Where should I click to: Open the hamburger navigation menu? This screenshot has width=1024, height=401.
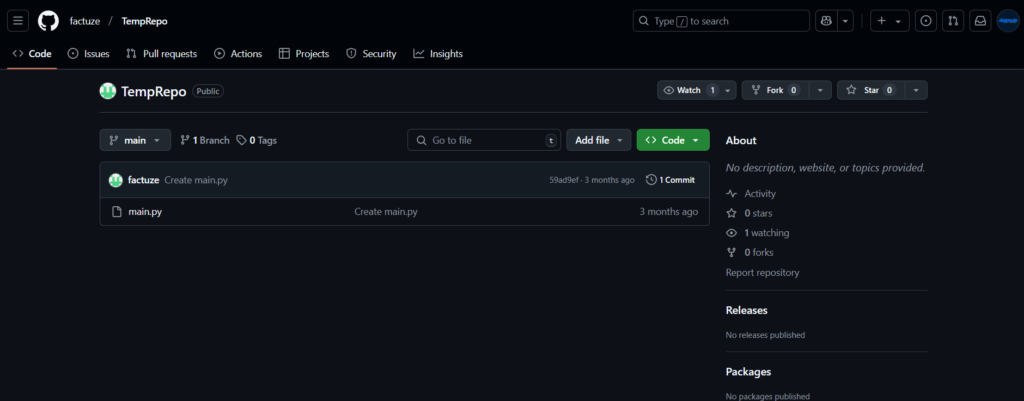pyautogui.click(x=19, y=21)
